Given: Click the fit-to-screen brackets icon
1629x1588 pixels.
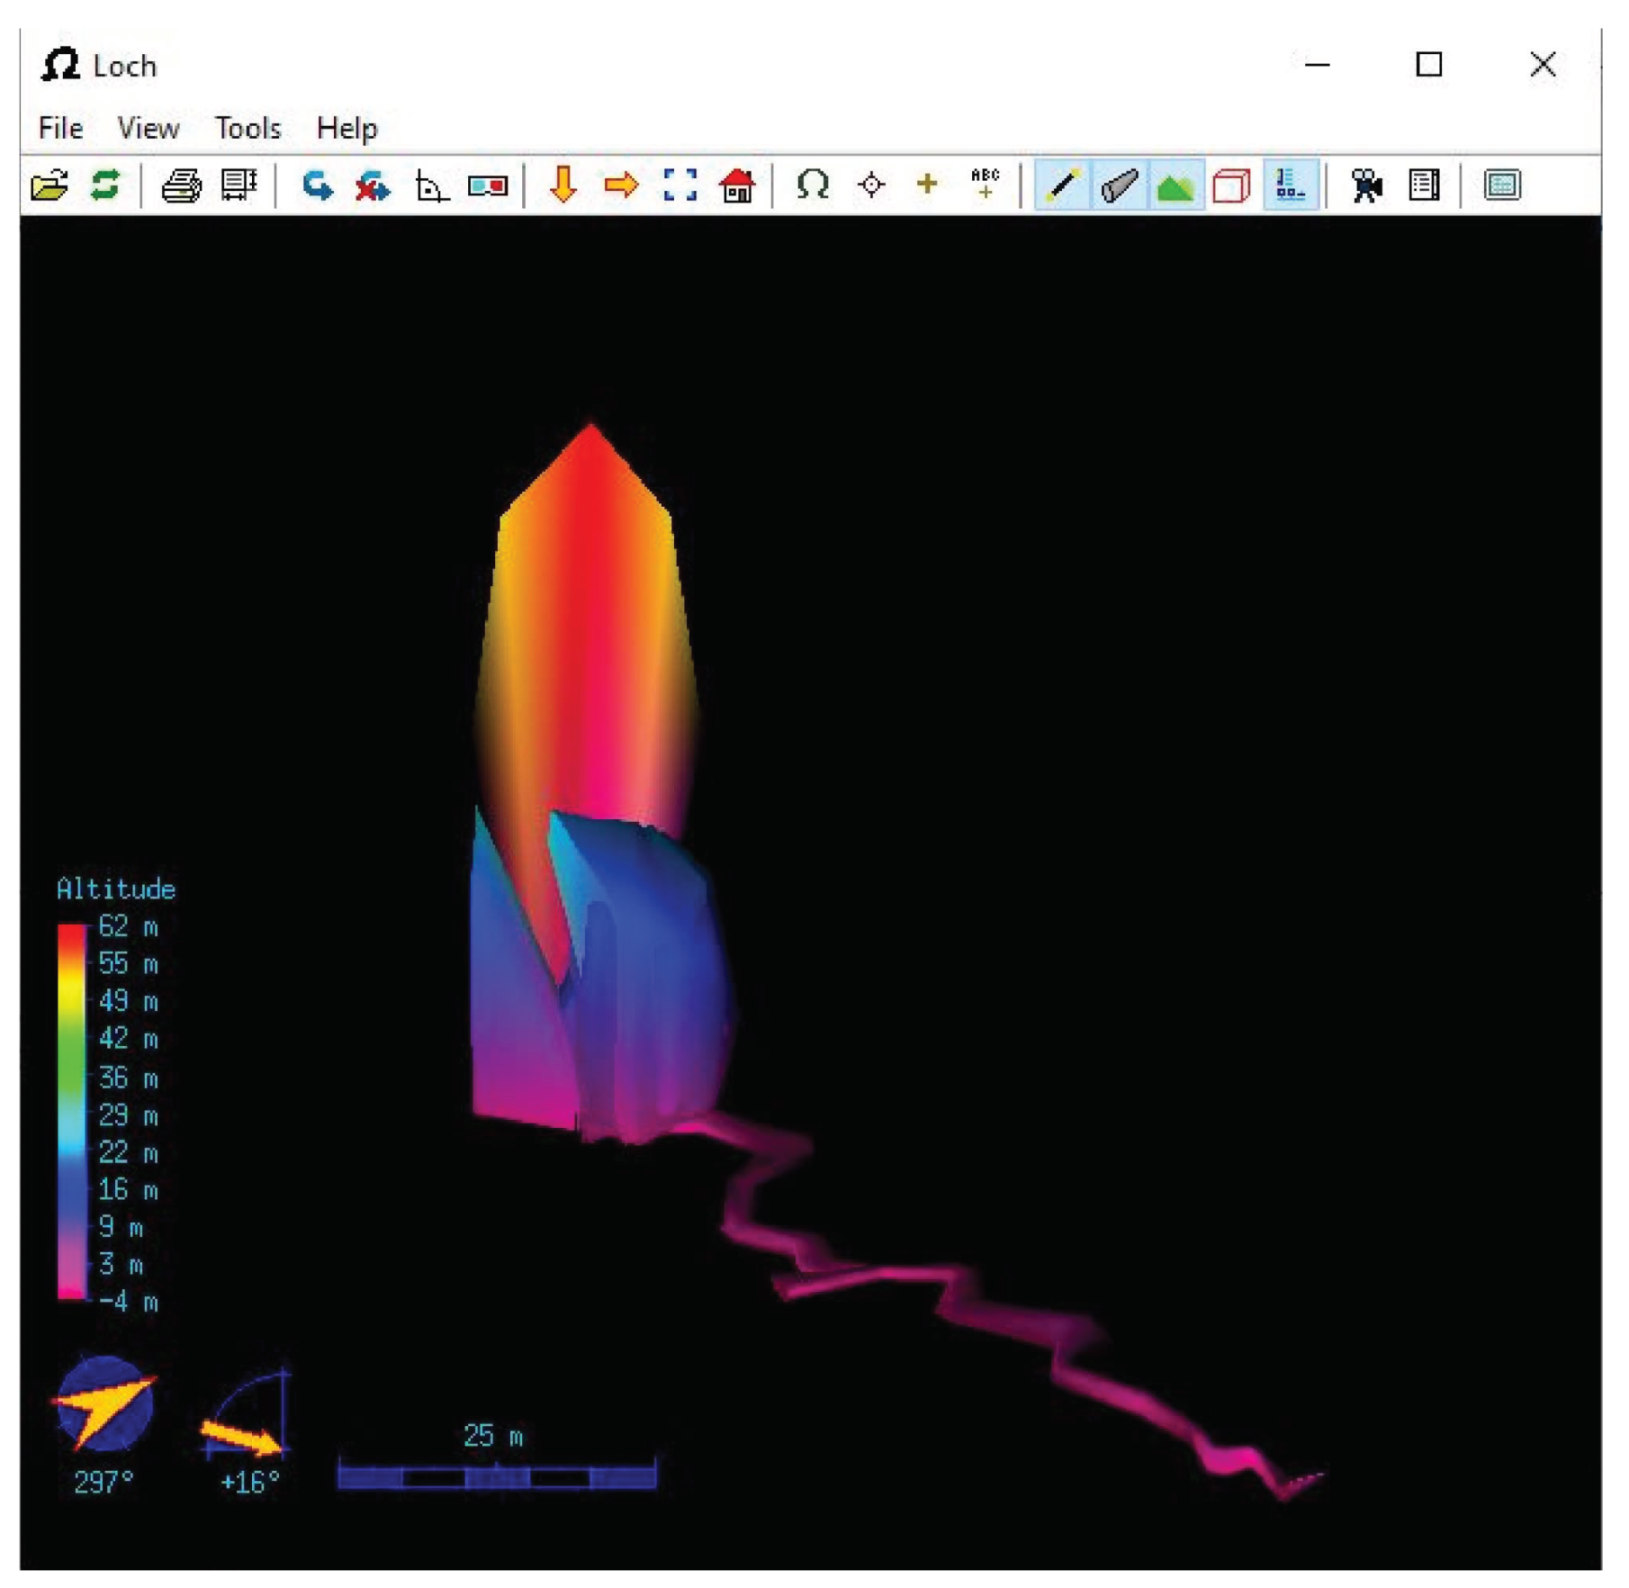Looking at the screenshot, I should [680, 186].
